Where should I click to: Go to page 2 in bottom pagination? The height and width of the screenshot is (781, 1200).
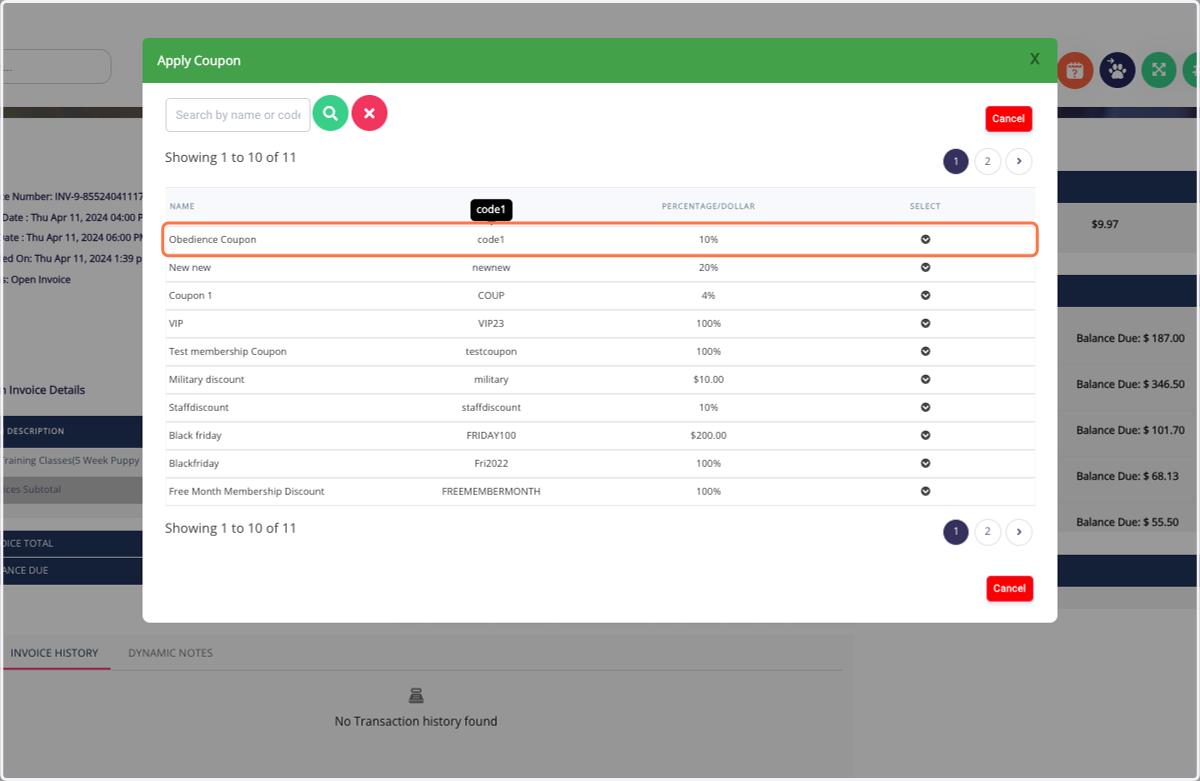[x=987, y=532]
